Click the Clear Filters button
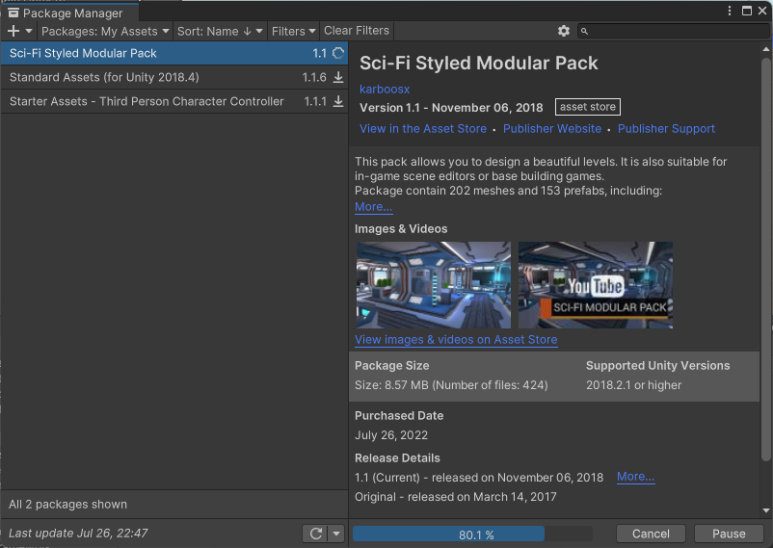Image resolution: width=773 pixels, height=548 pixels. click(356, 31)
